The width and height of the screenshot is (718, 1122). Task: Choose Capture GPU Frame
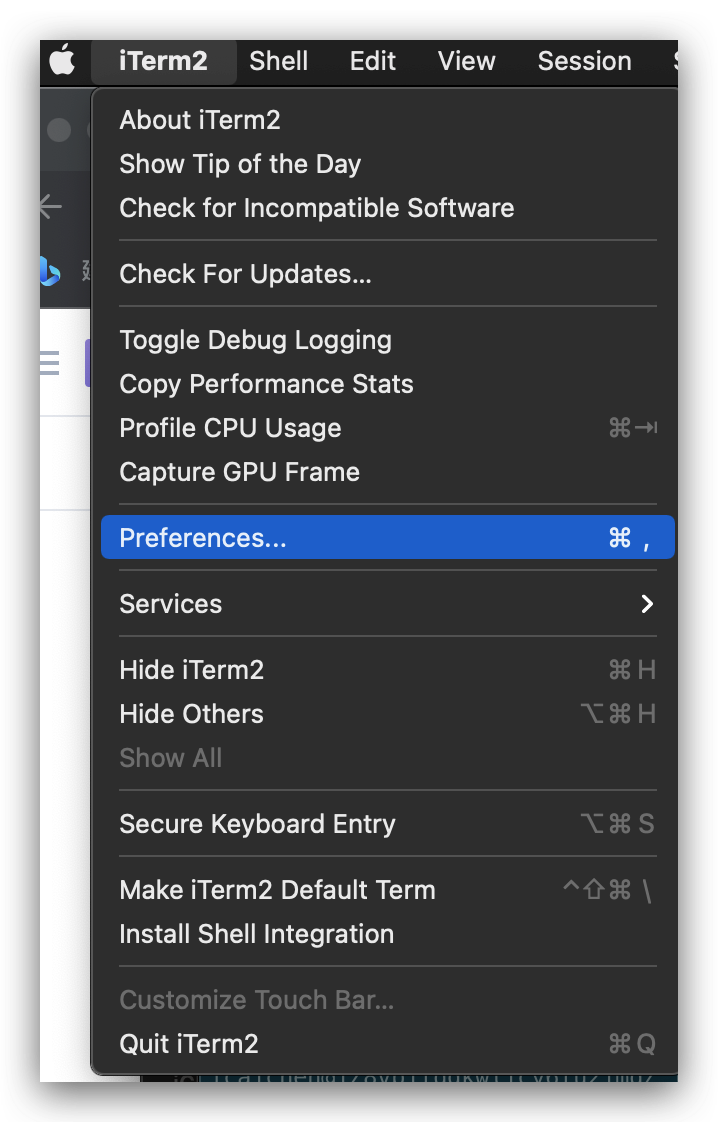240,472
